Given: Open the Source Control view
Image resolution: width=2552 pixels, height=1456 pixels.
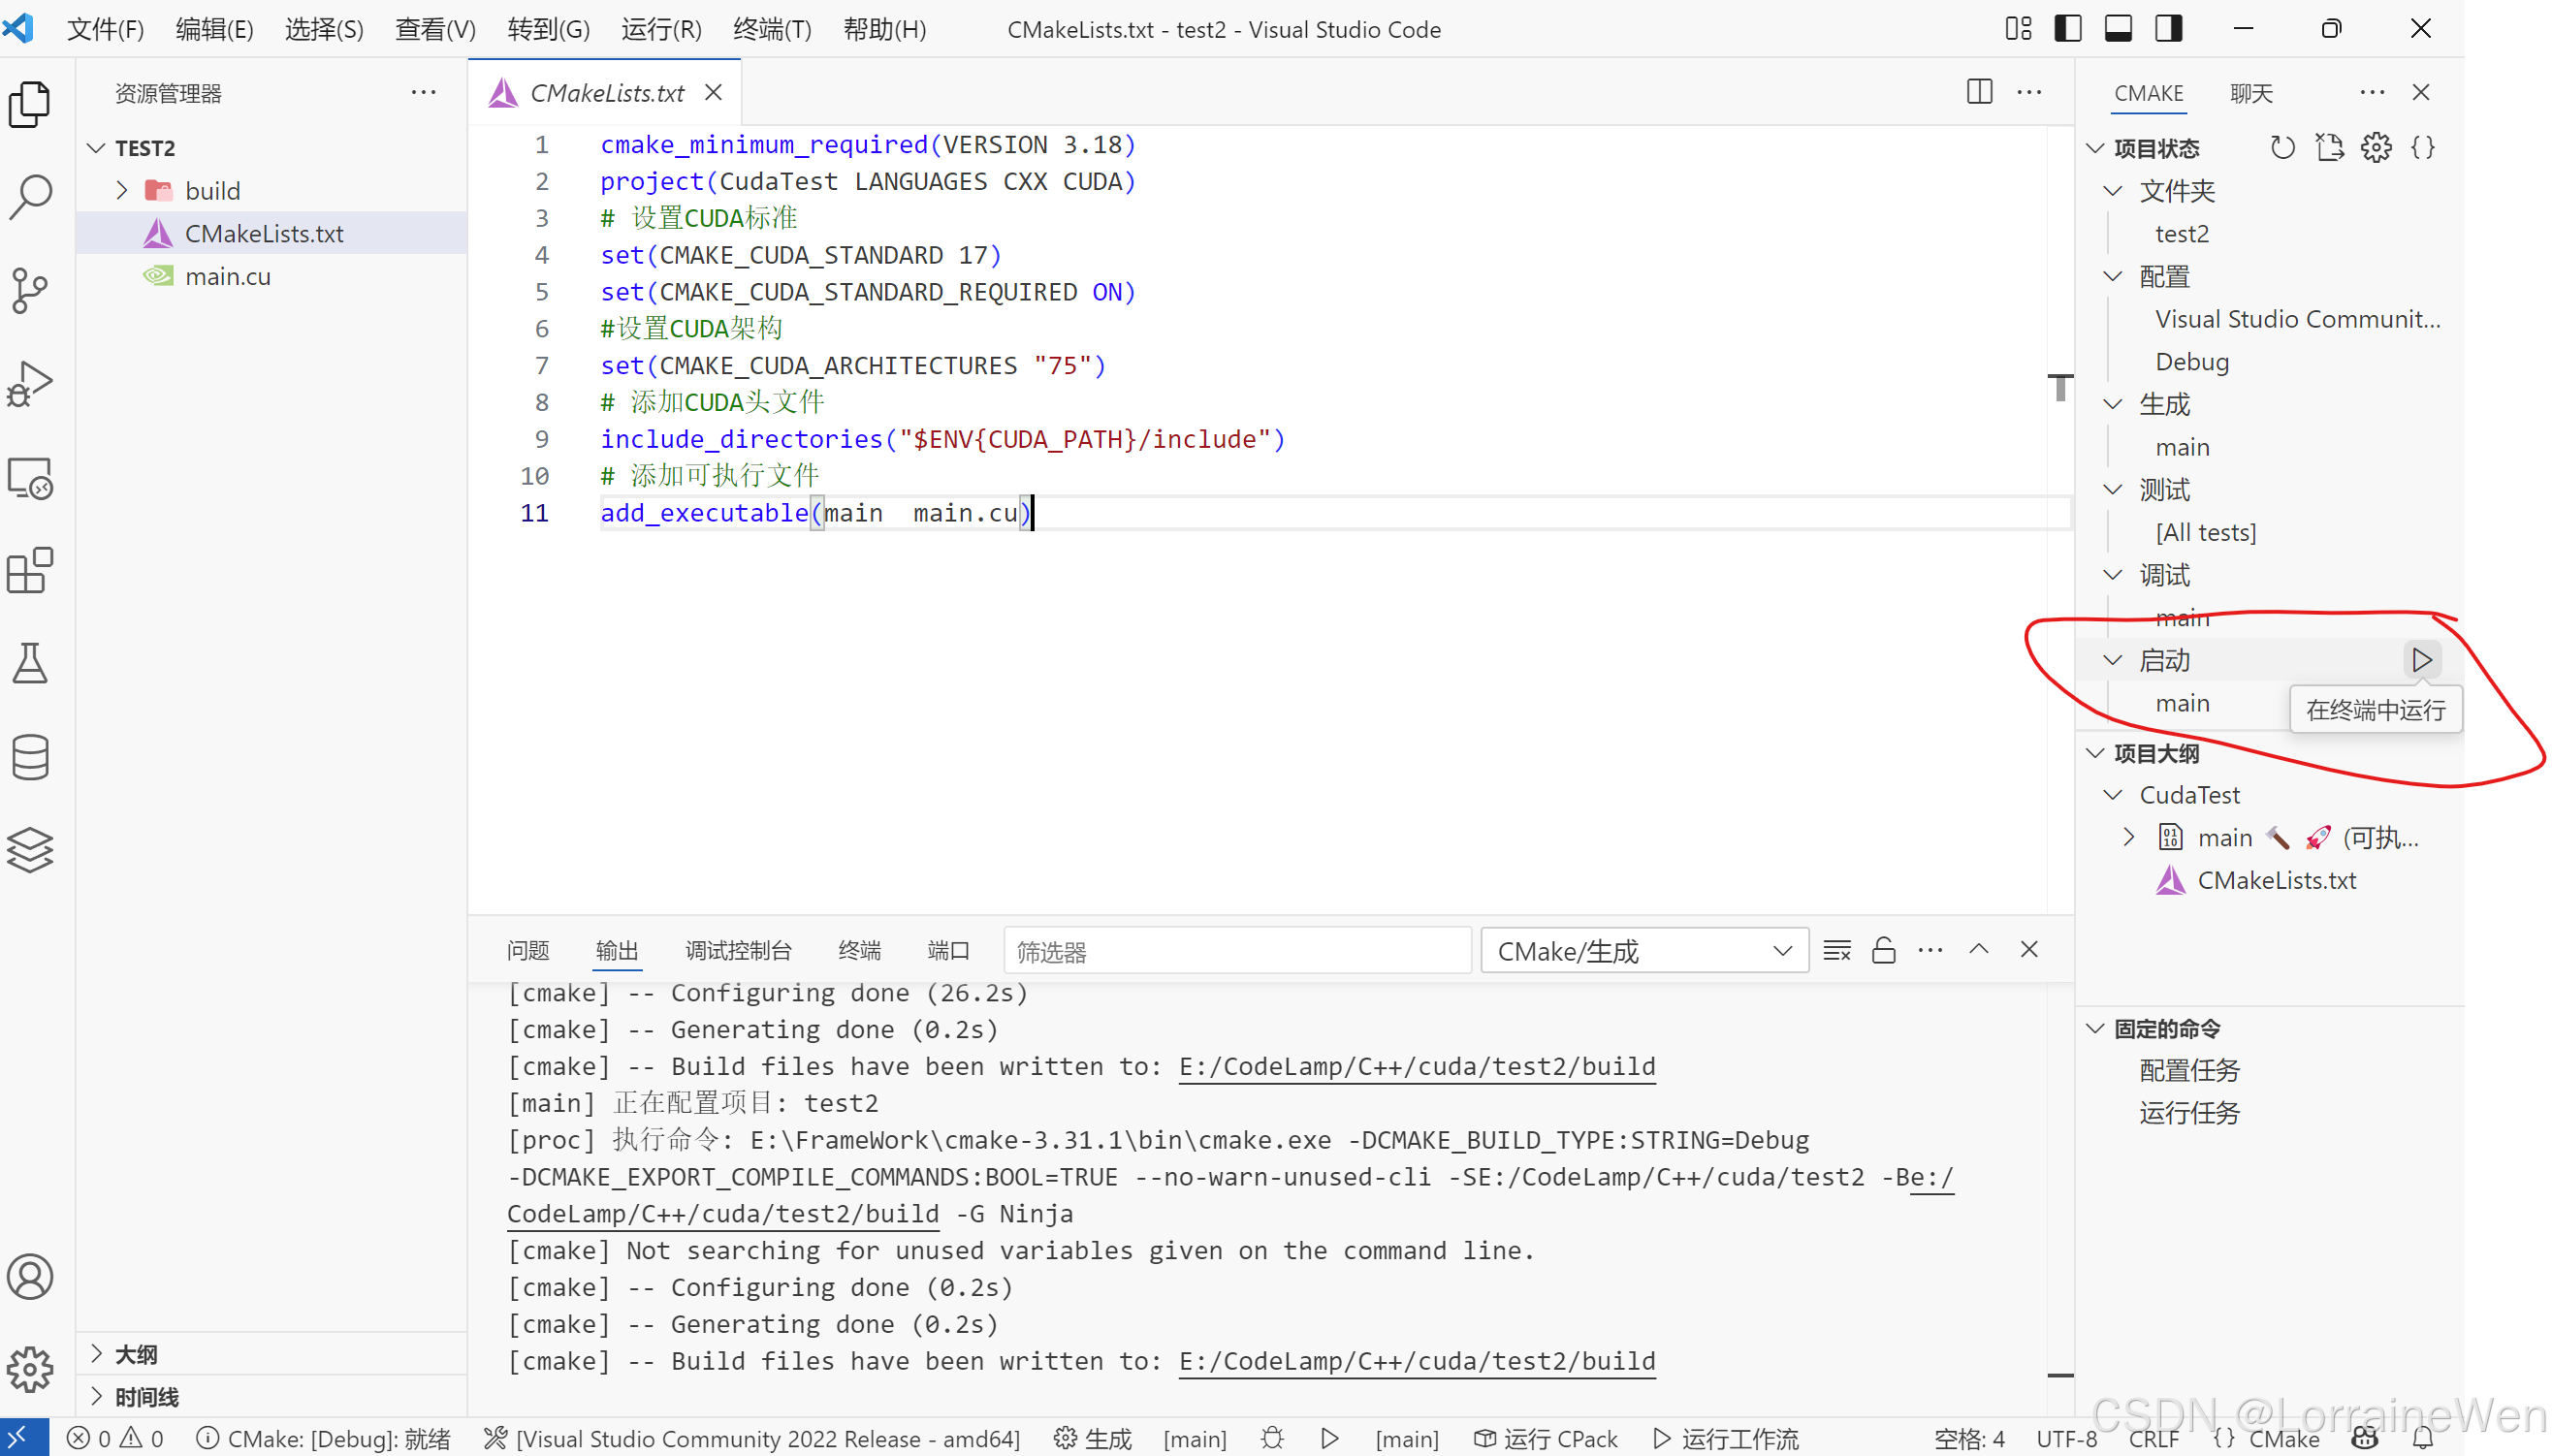Looking at the screenshot, I should tap(30, 291).
